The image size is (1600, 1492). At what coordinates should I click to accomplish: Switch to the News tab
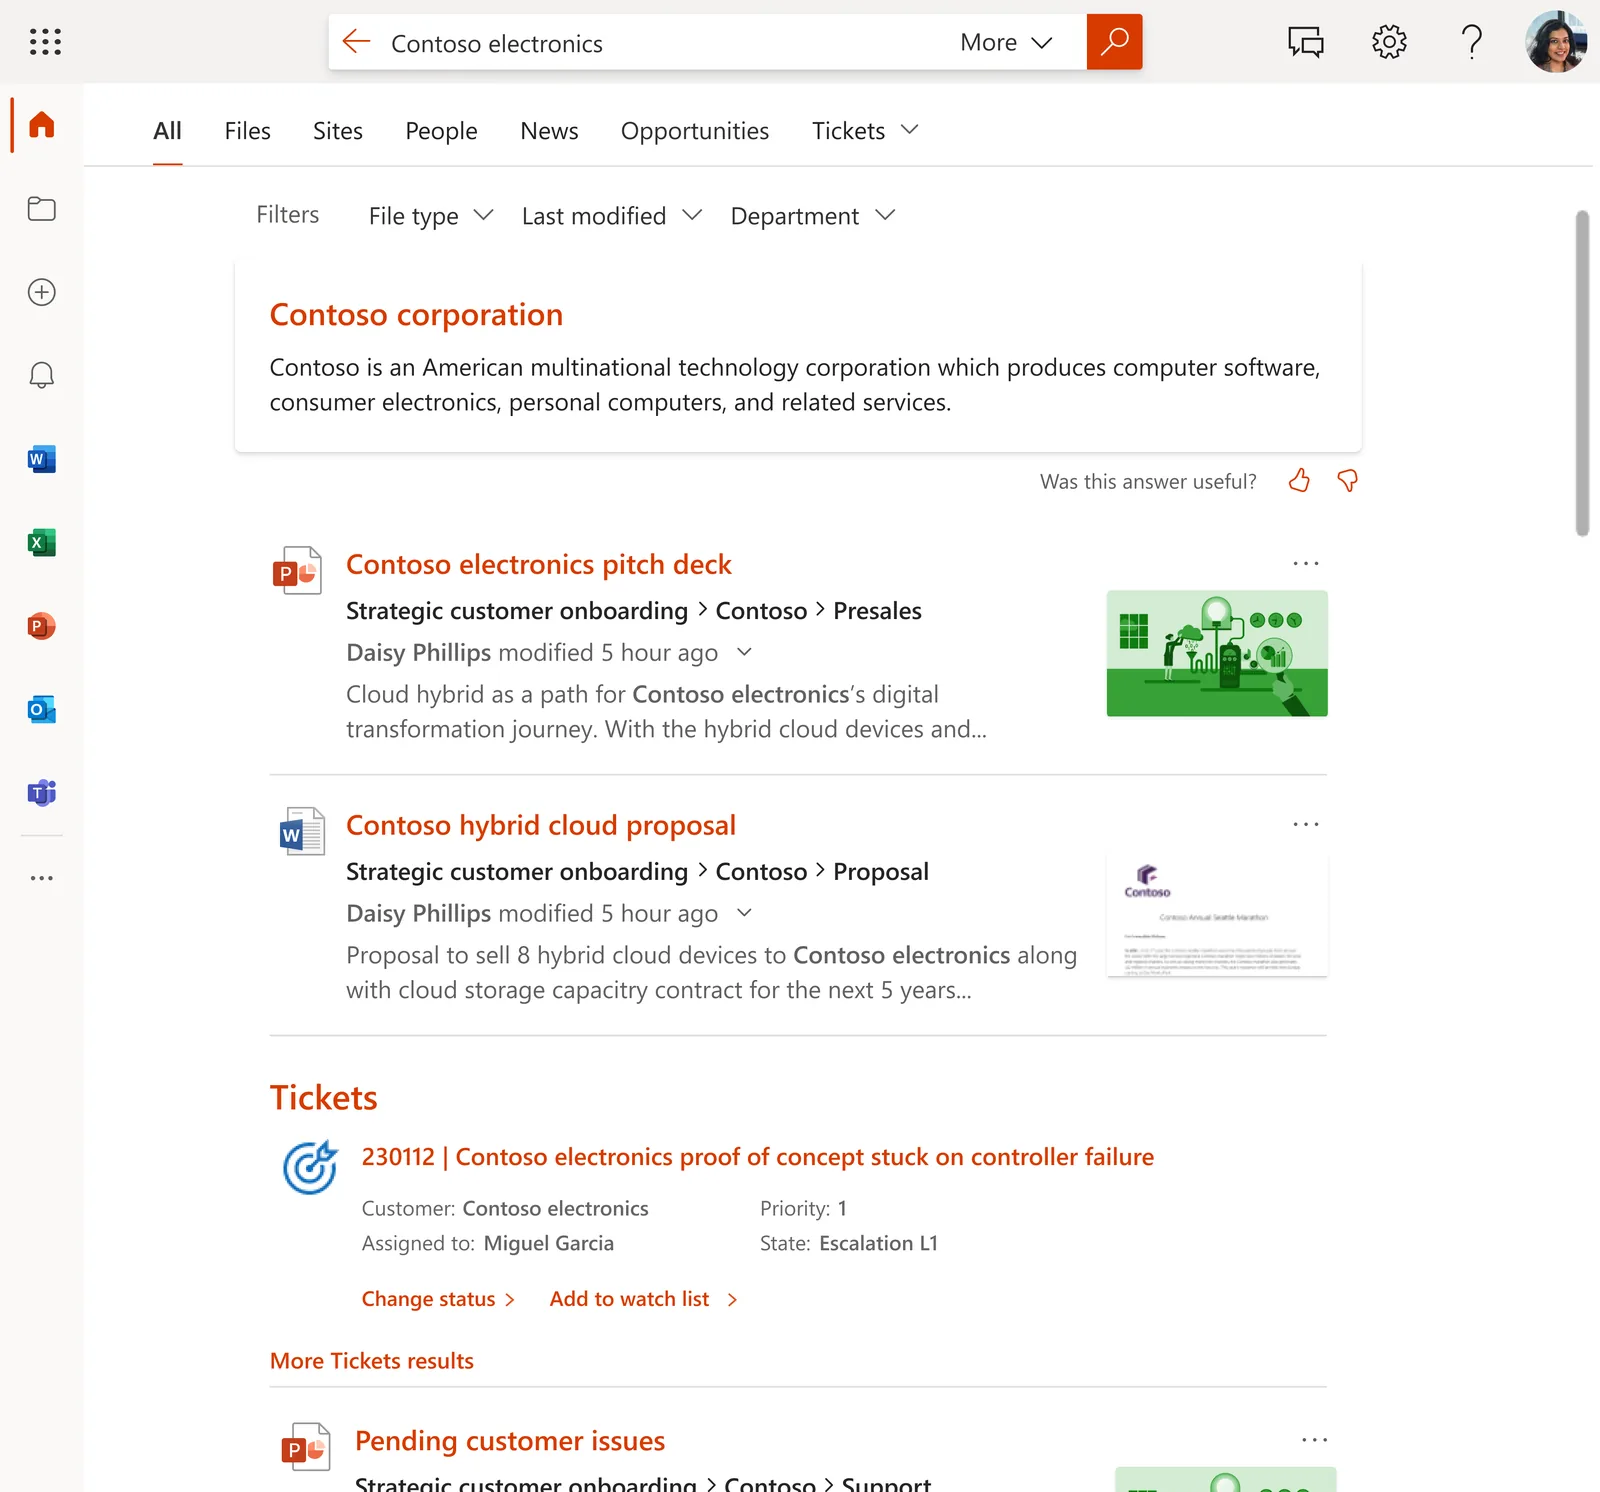pyautogui.click(x=549, y=131)
